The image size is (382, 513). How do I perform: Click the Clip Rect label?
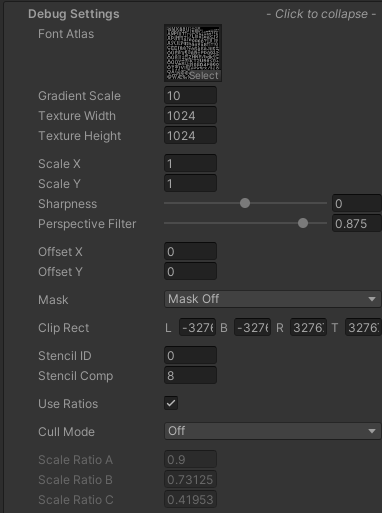click(x=64, y=328)
